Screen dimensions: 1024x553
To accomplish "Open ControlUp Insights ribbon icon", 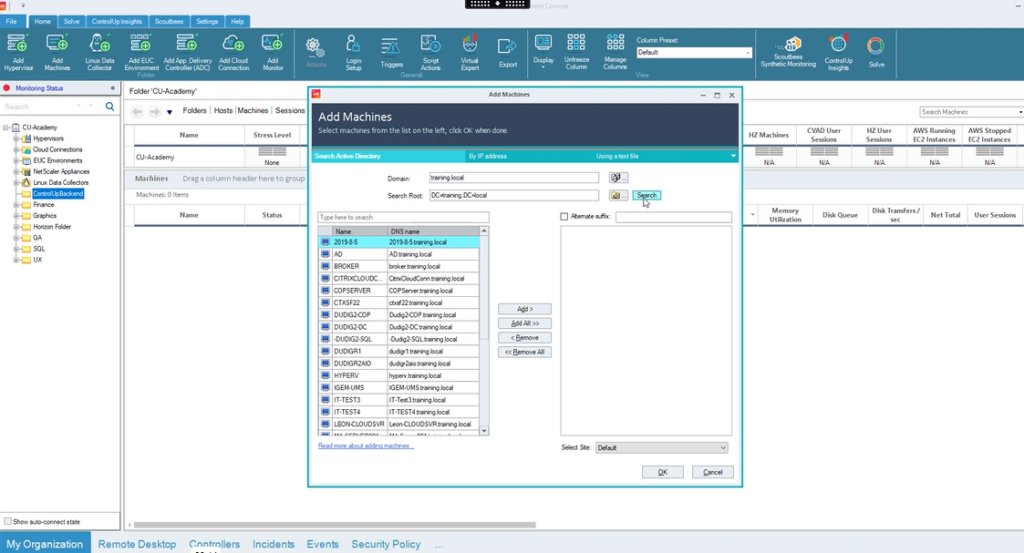I will tap(839, 52).
